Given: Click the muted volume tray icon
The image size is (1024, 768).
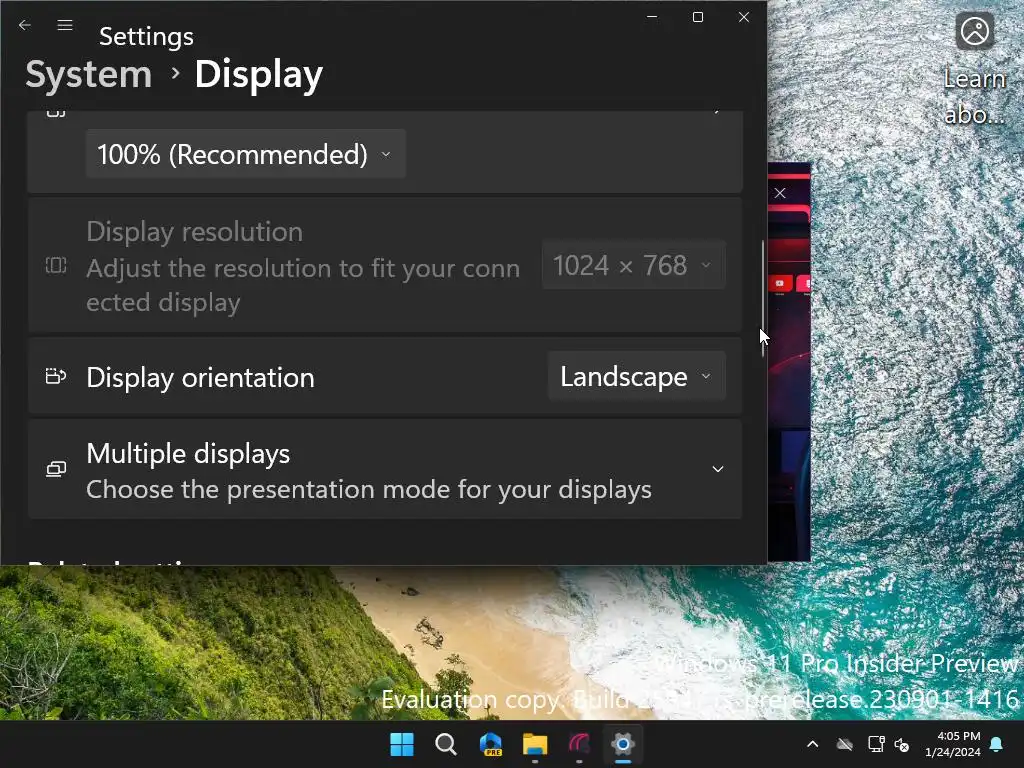Looking at the screenshot, I should [902, 744].
